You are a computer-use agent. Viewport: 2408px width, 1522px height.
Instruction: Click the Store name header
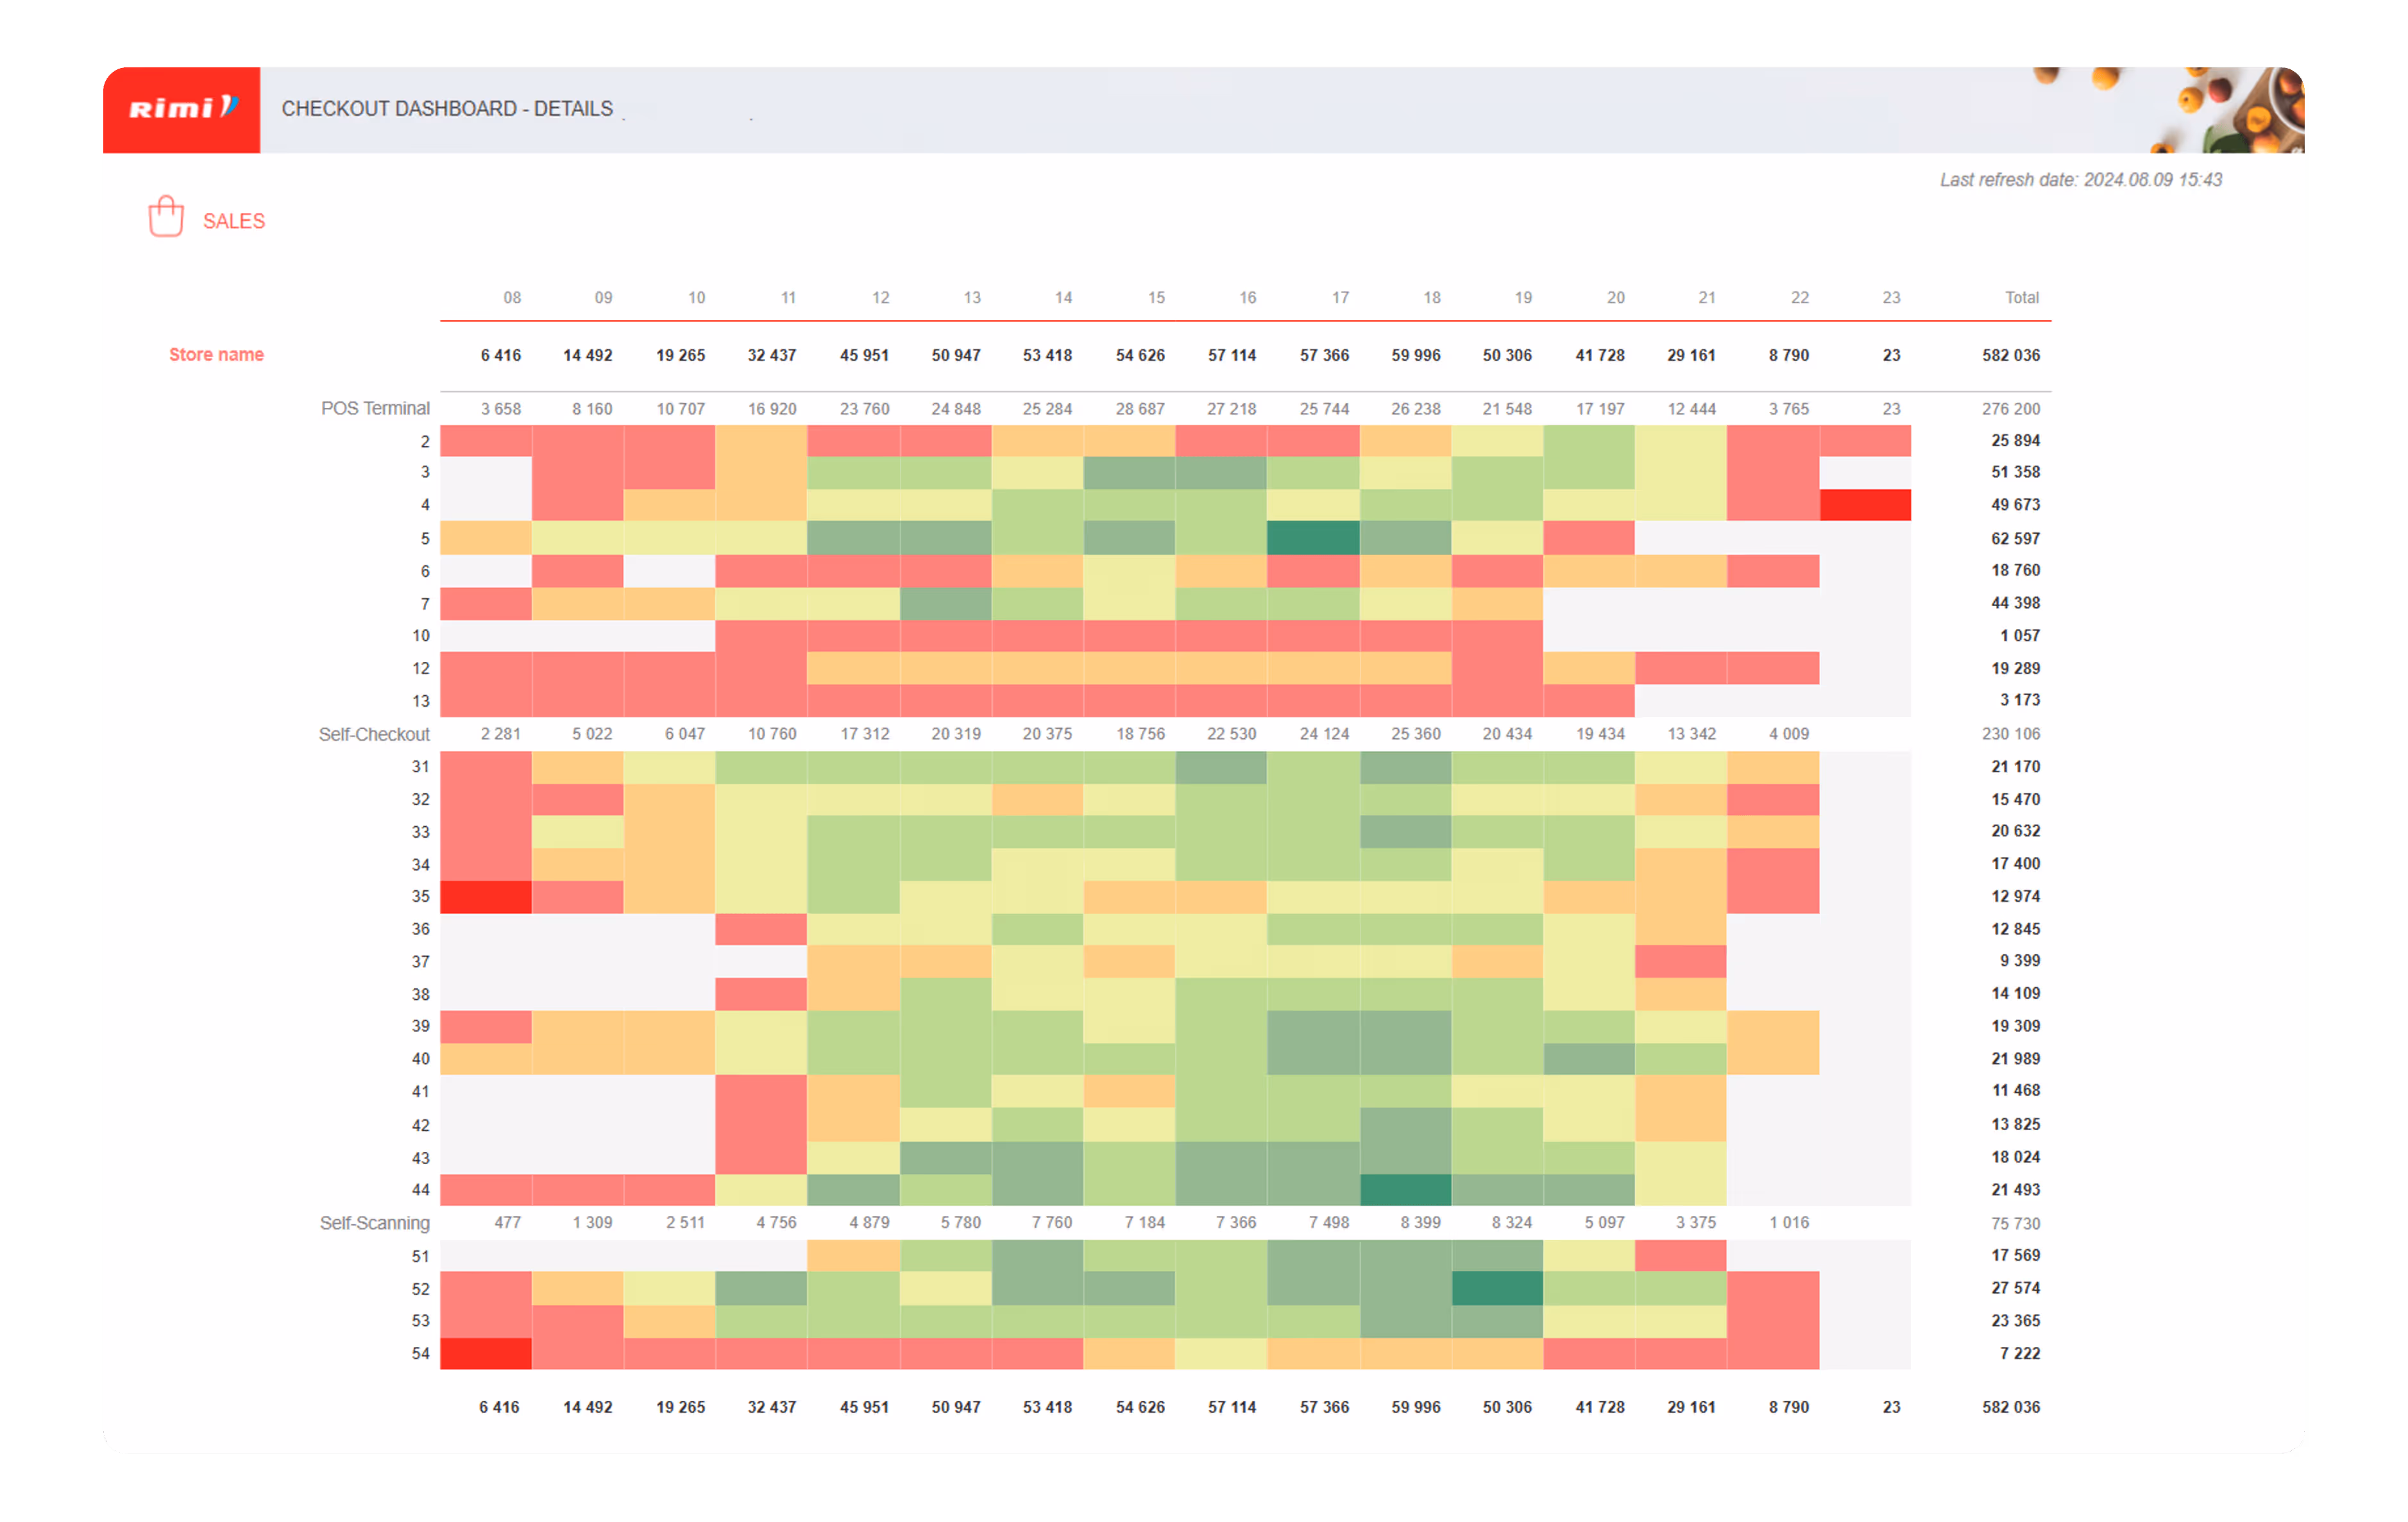216,354
